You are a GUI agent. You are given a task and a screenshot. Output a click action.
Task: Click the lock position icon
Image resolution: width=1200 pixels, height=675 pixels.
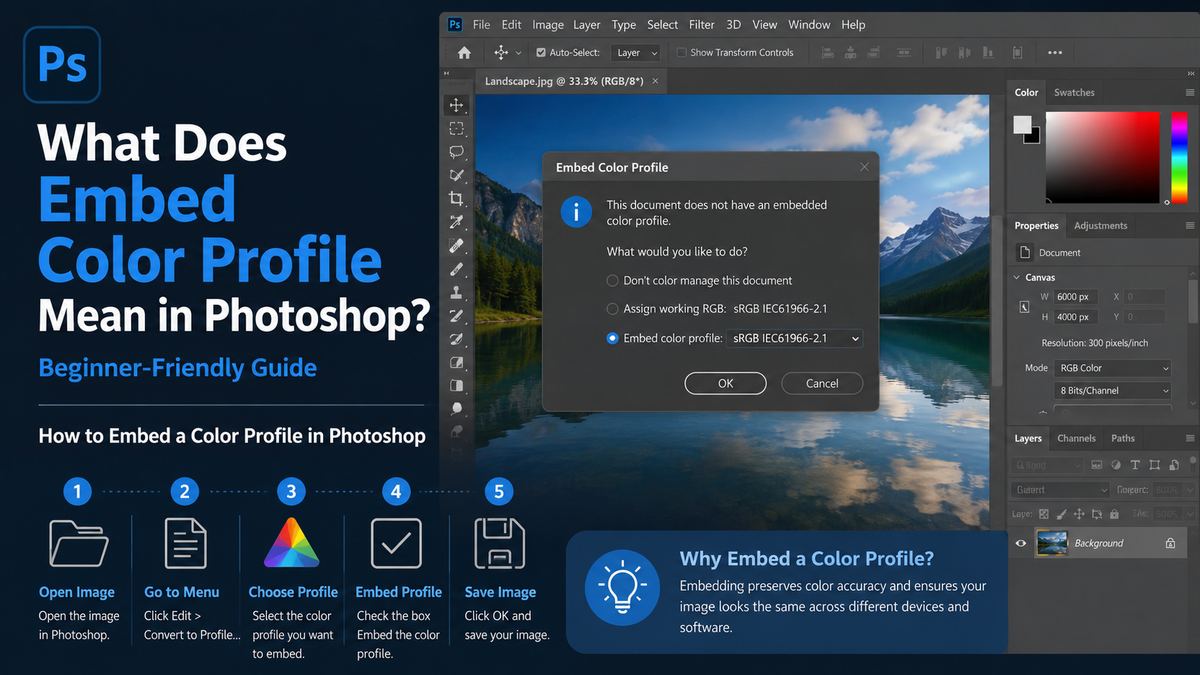1079,514
